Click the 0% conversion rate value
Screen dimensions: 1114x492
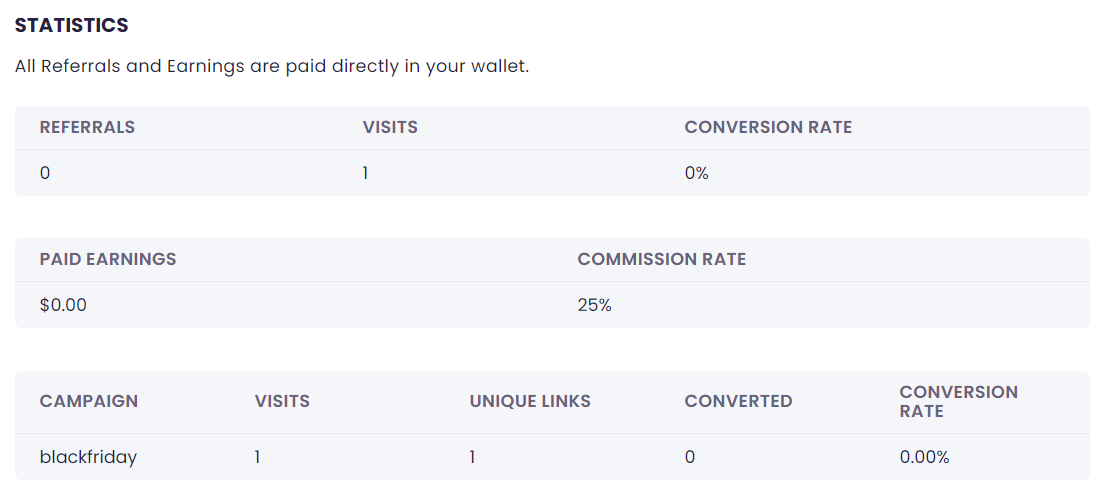coord(696,173)
